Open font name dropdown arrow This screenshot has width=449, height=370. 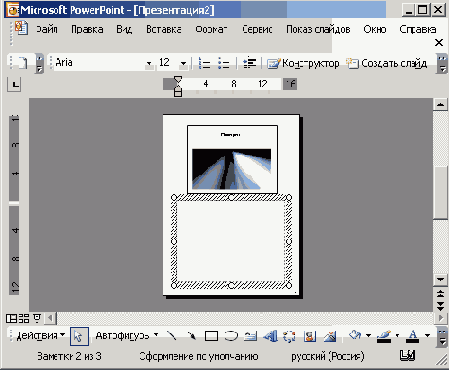tap(149, 63)
